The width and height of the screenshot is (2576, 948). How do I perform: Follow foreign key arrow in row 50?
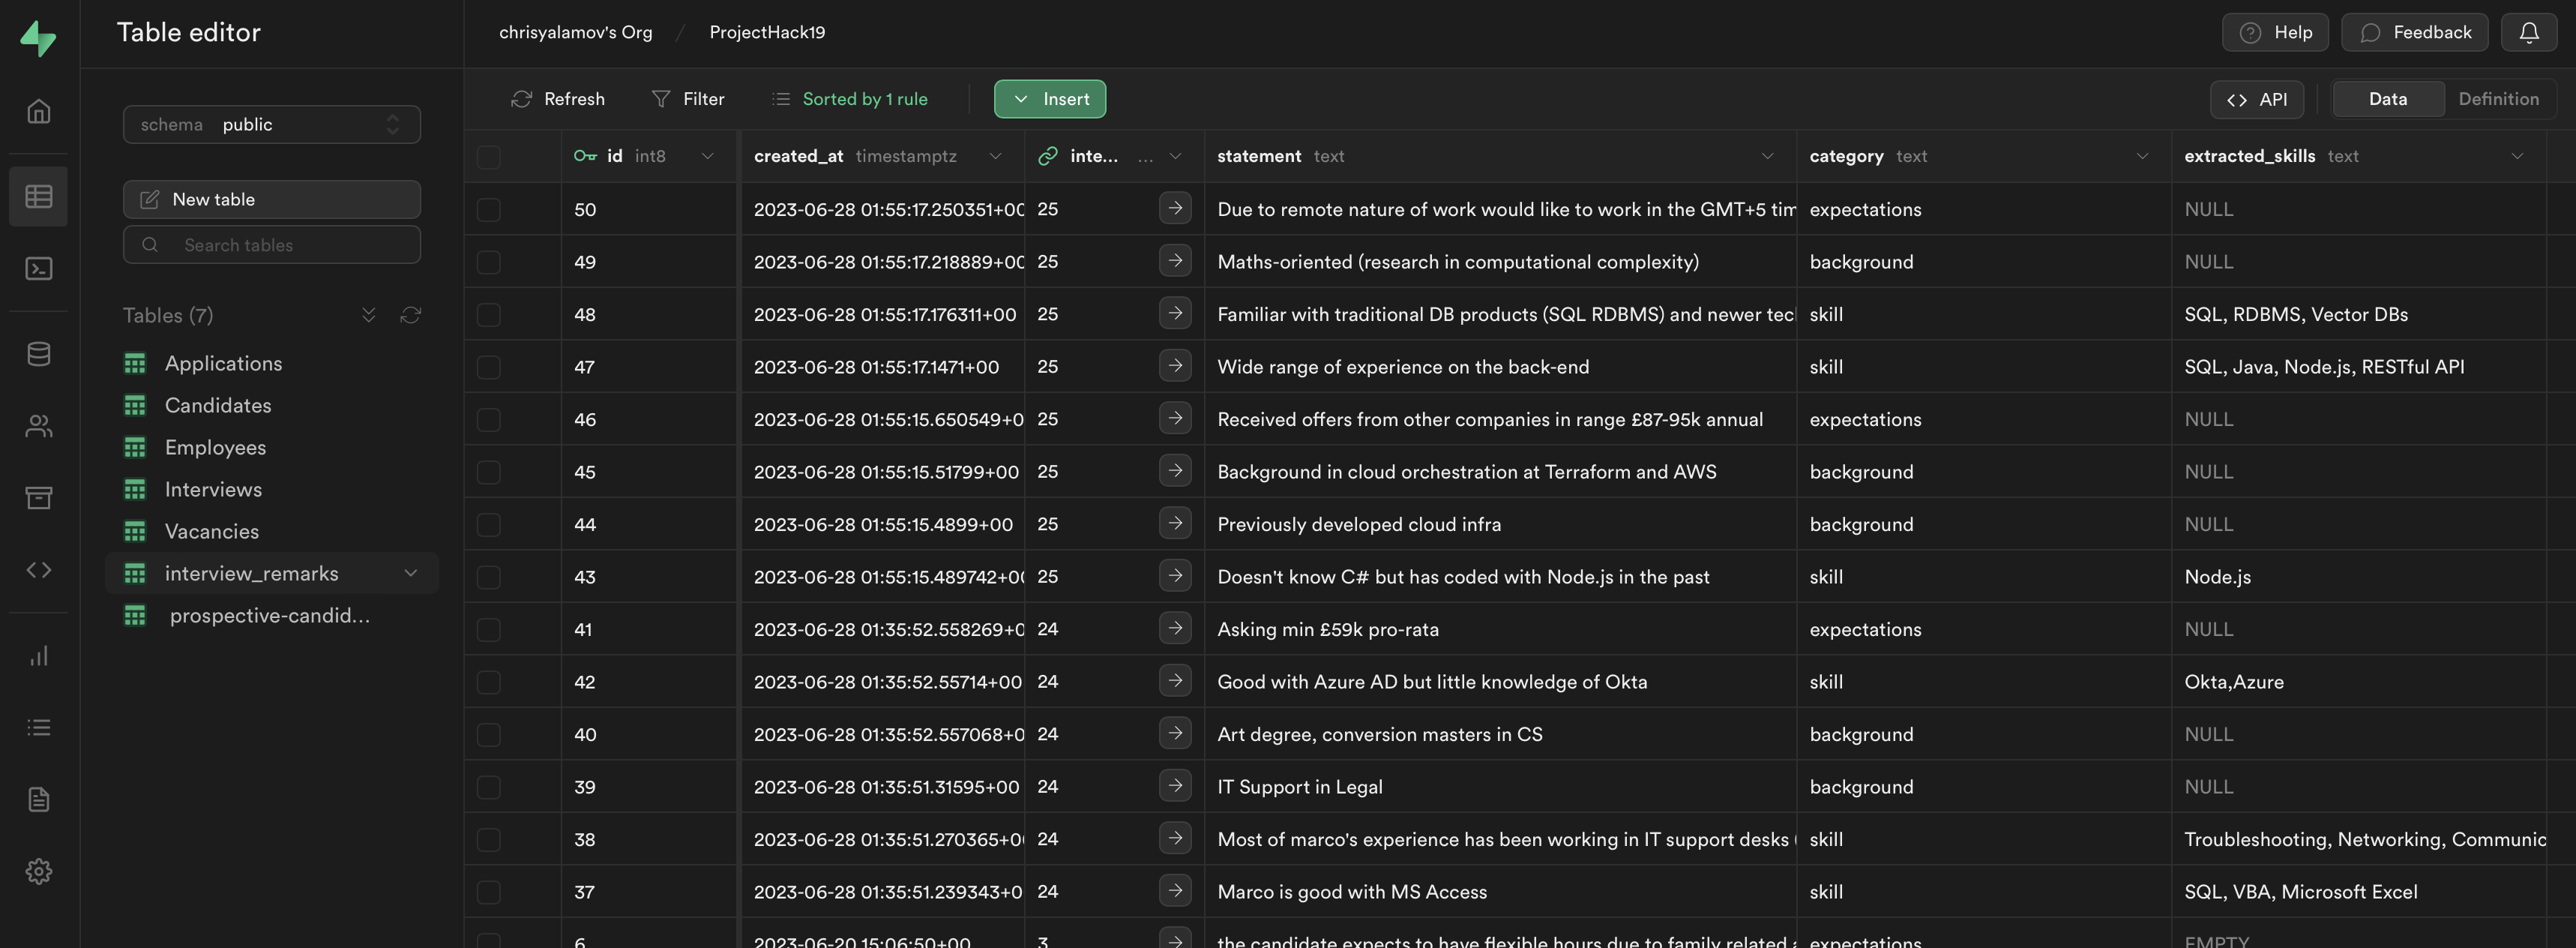1175,208
